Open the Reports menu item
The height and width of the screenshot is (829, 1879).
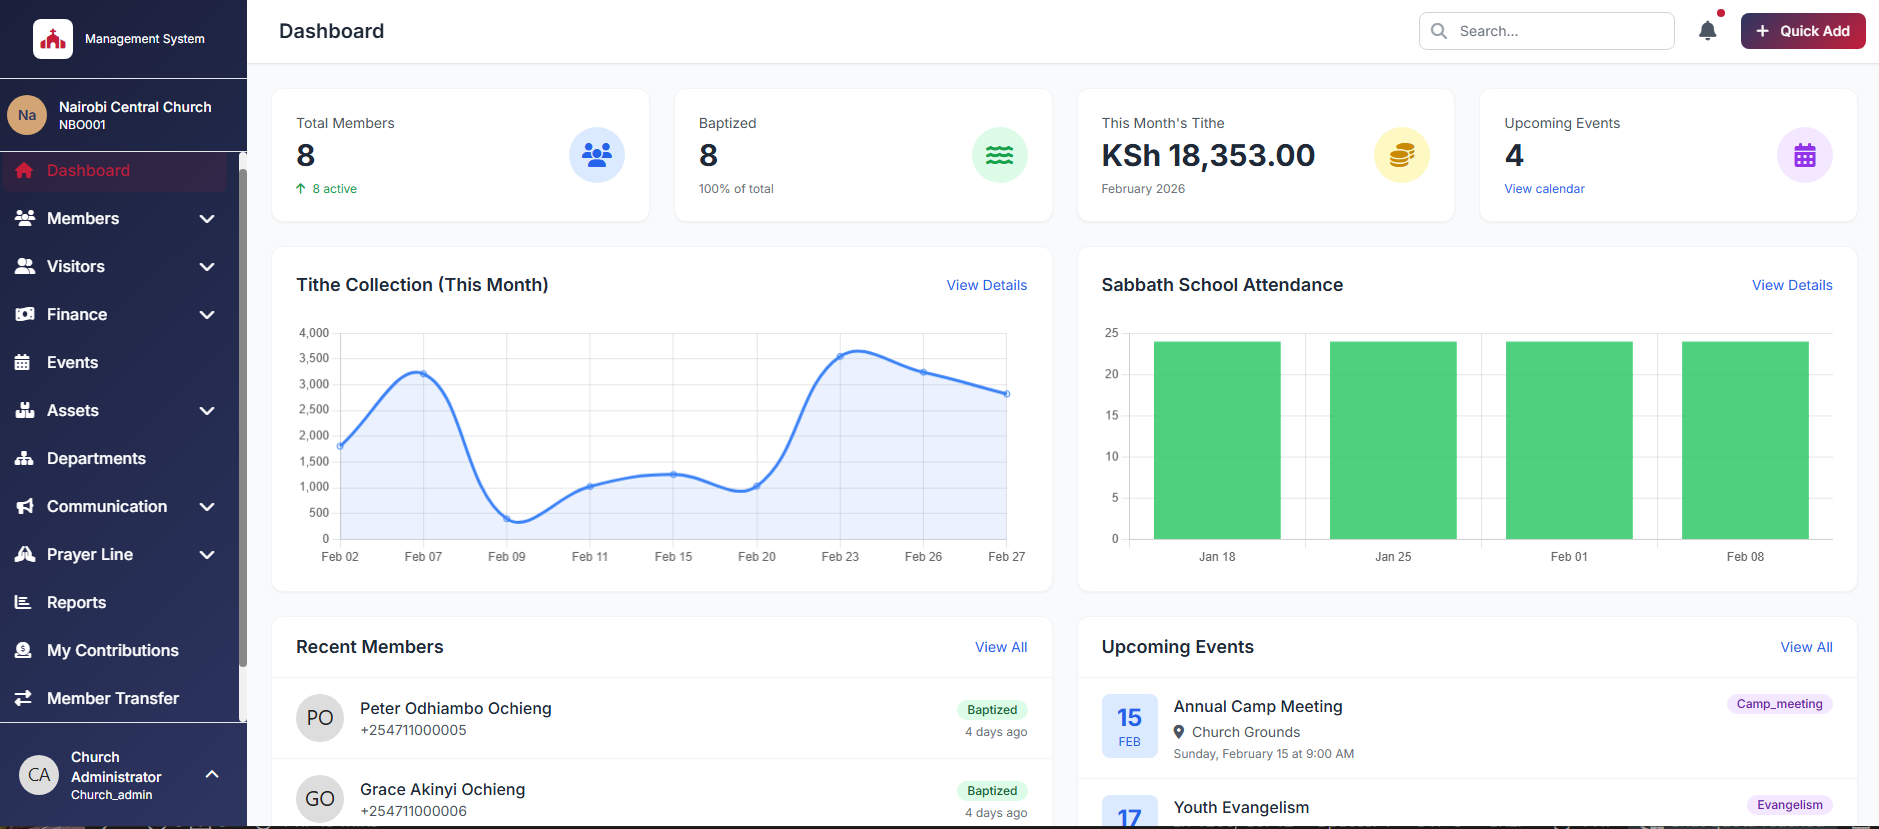[x=115, y=602]
